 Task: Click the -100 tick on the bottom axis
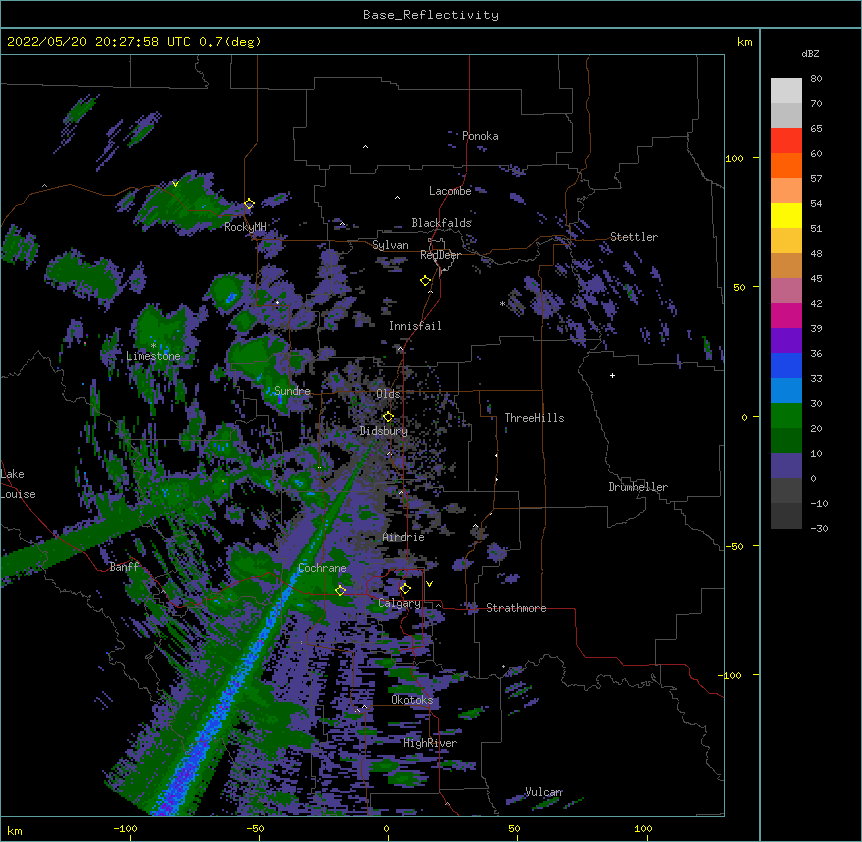125,829
